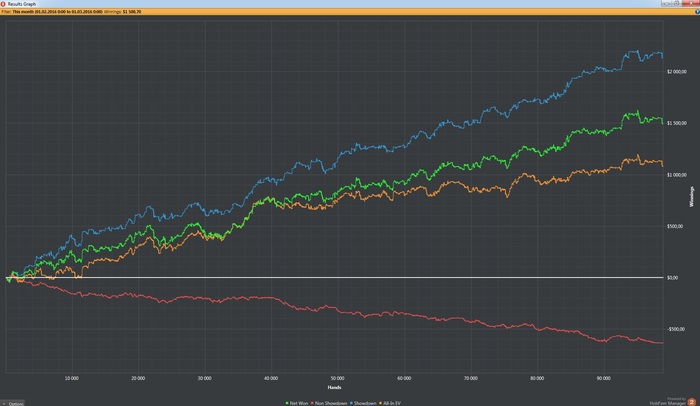700x406 pixels.
Task: Select the Net Won legend entry
Action: point(297,403)
